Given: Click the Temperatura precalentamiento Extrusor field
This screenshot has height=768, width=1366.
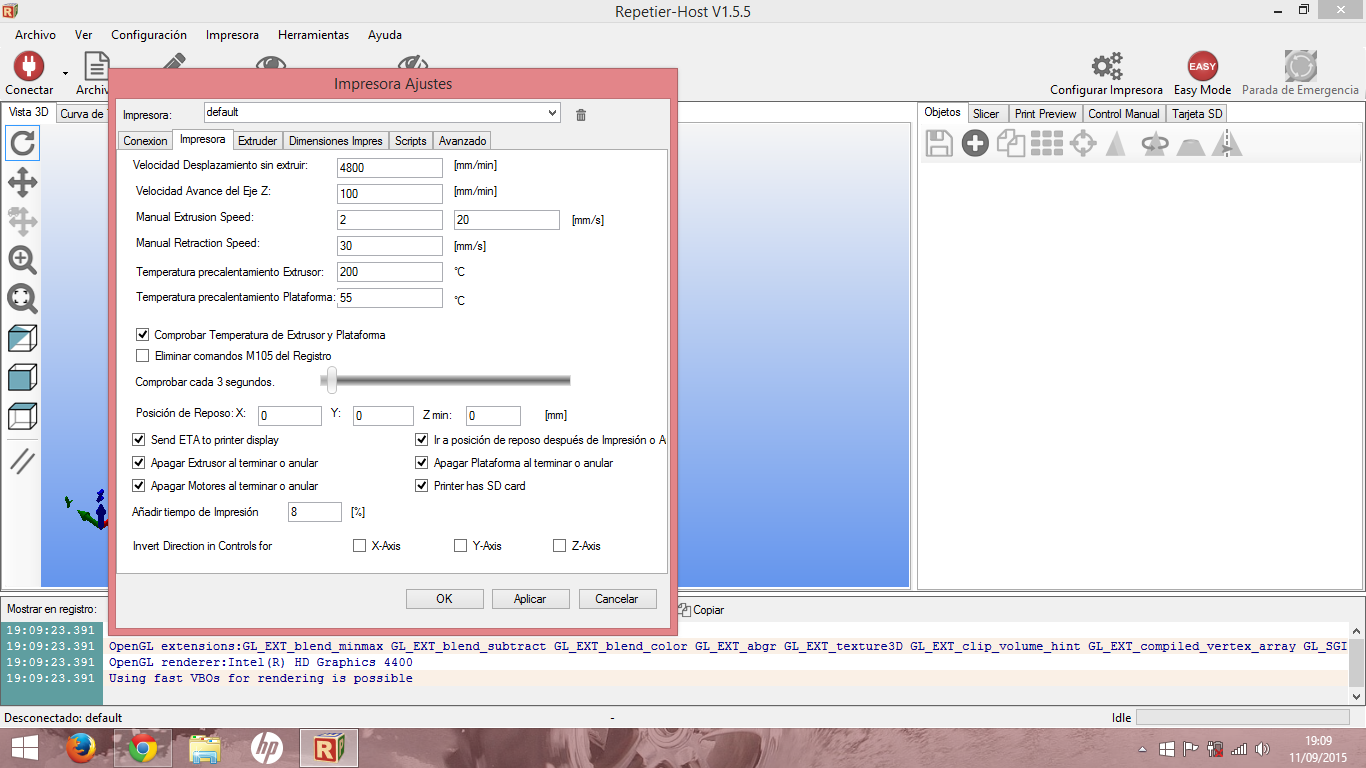Looking at the screenshot, I should [x=390, y=272].
